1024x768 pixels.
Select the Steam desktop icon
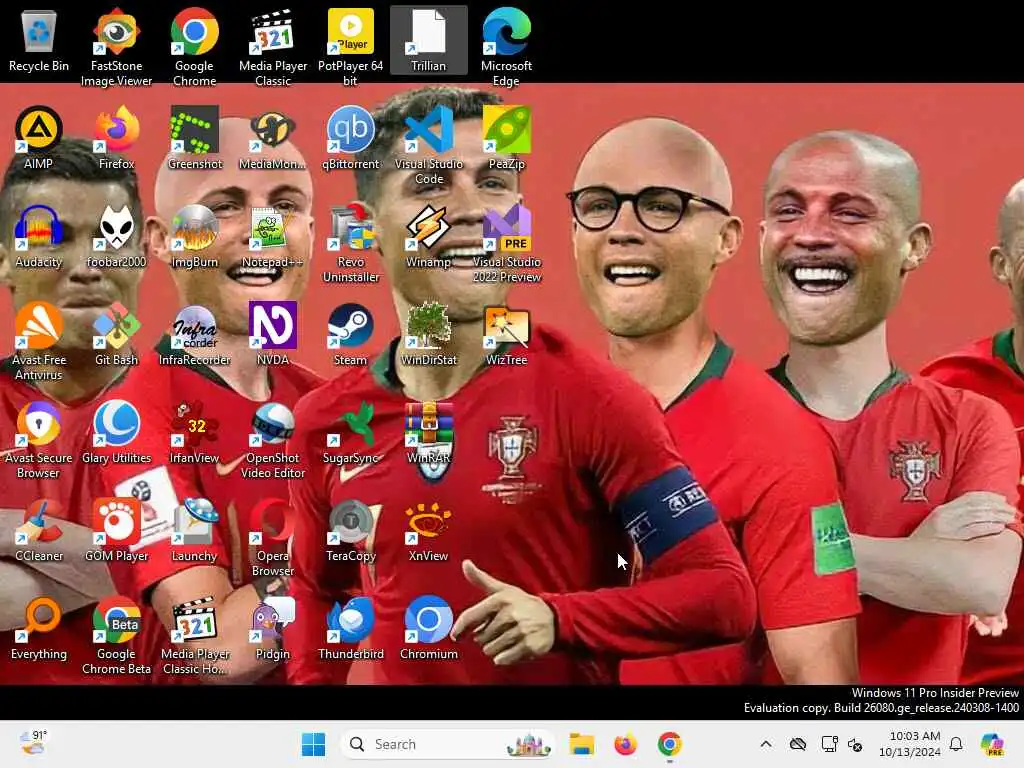351,334
